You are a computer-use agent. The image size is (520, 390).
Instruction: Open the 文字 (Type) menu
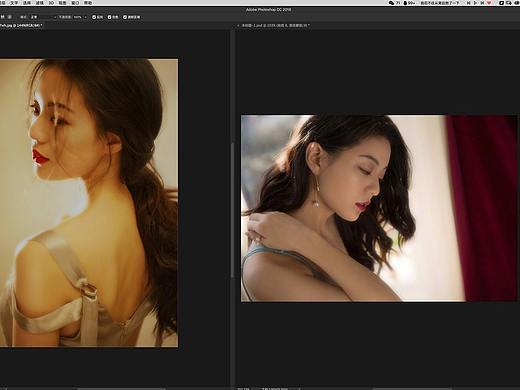[x=14, y=3]
